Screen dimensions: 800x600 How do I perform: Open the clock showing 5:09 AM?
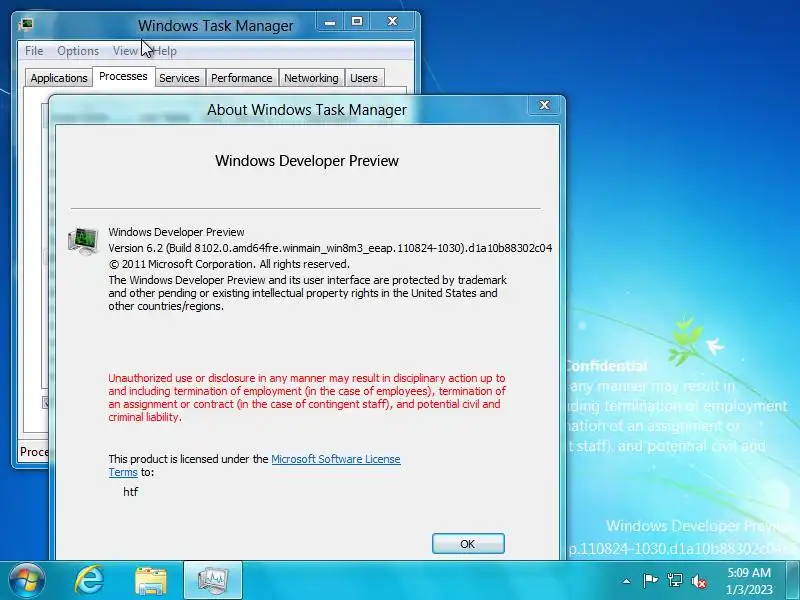click(748, 581)
